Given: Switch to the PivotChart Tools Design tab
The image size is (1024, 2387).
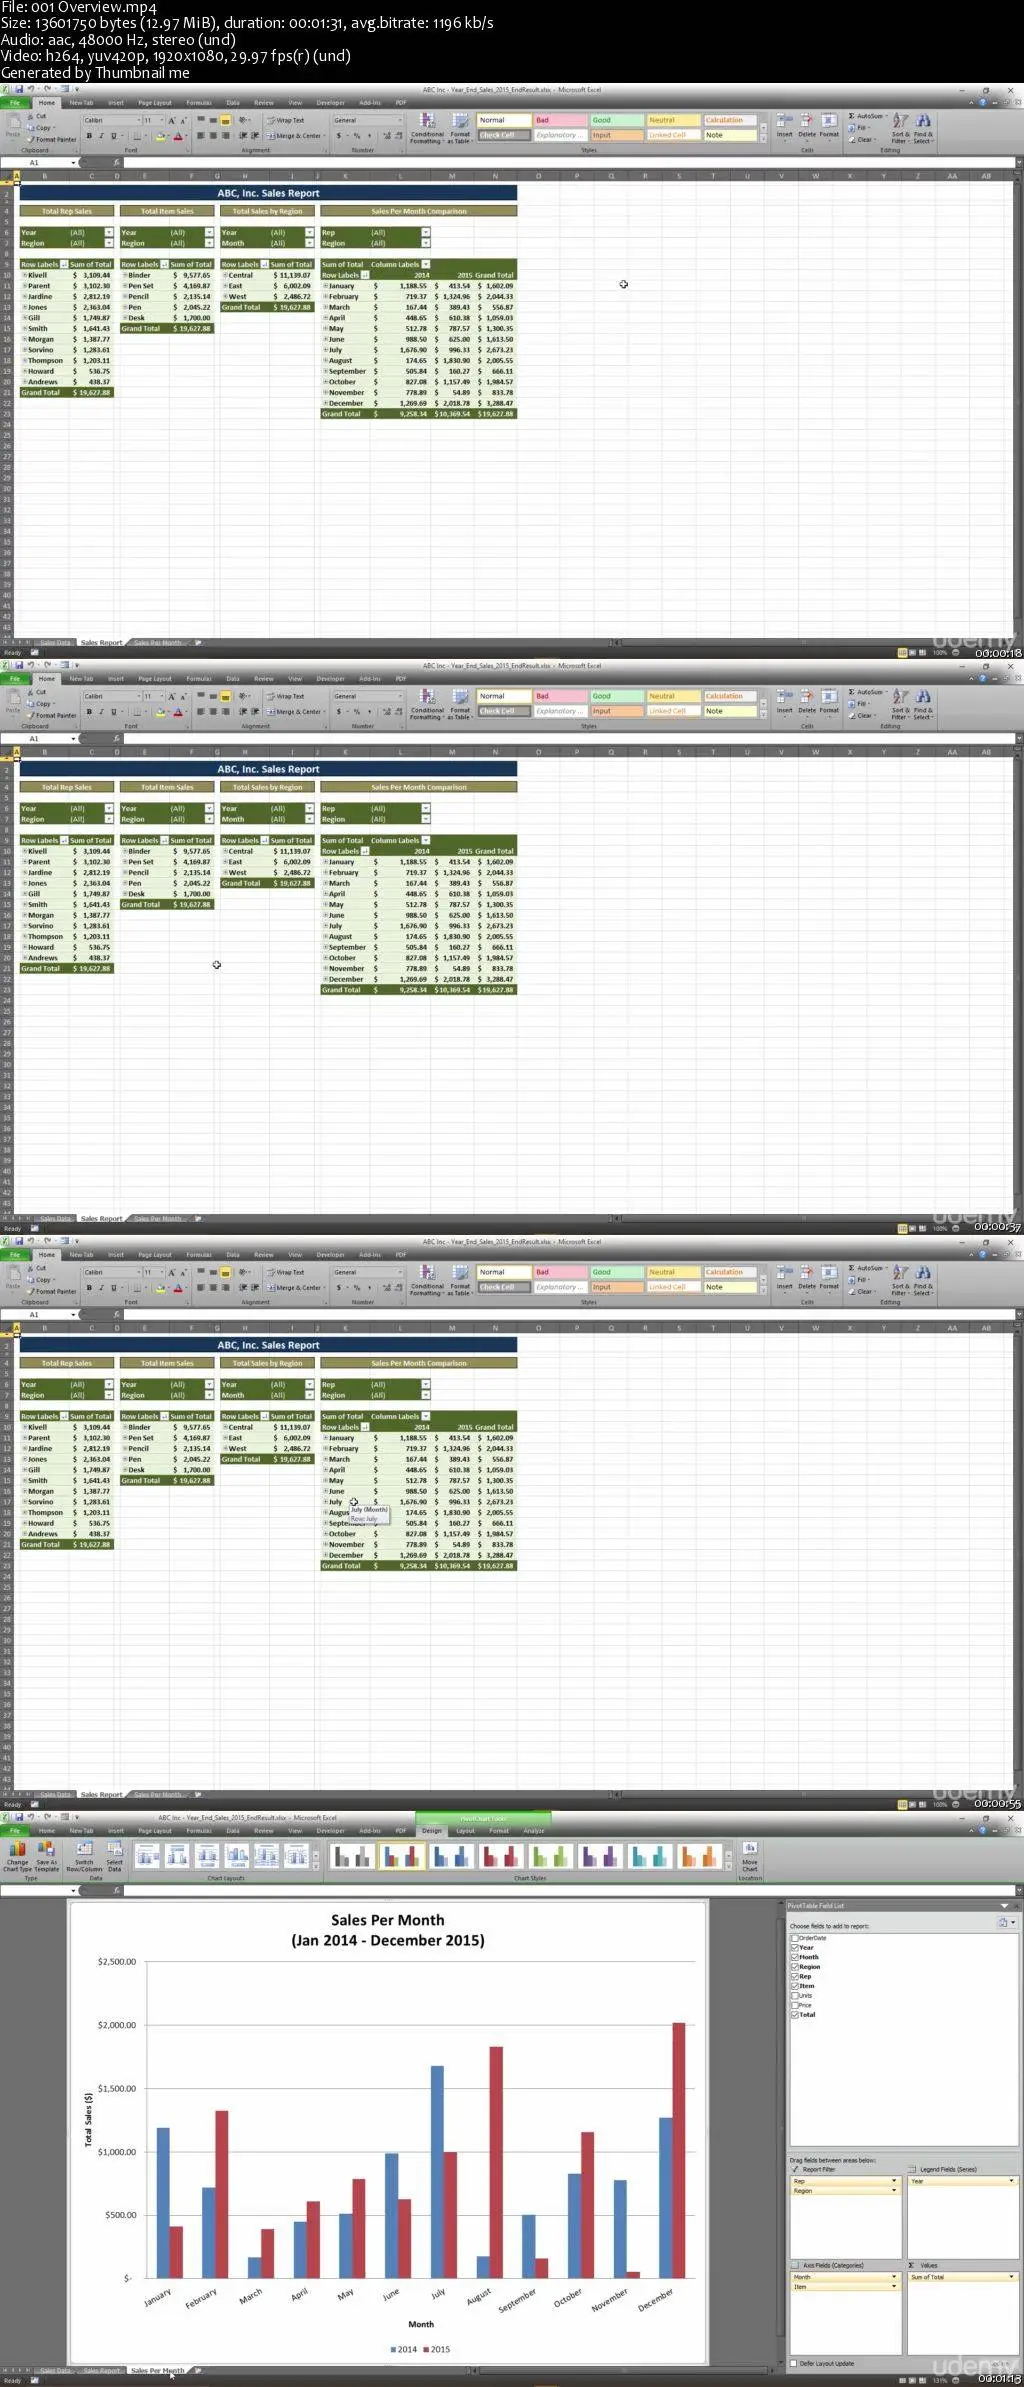Looking at the screenshot, I should click(431, 1831).
